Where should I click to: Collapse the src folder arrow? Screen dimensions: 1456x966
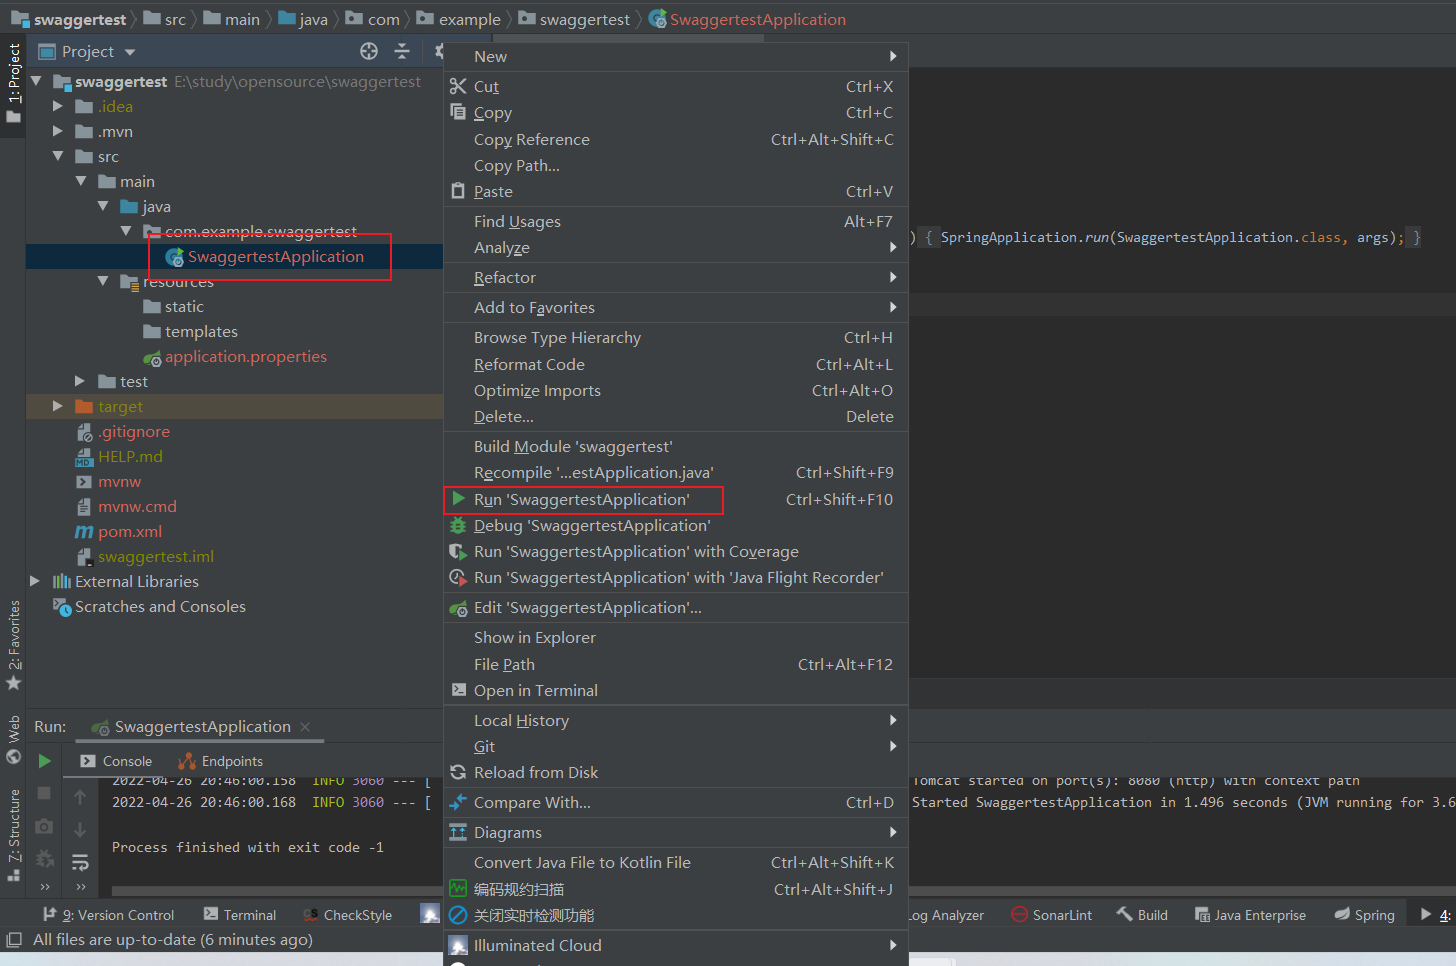point(58,156)
